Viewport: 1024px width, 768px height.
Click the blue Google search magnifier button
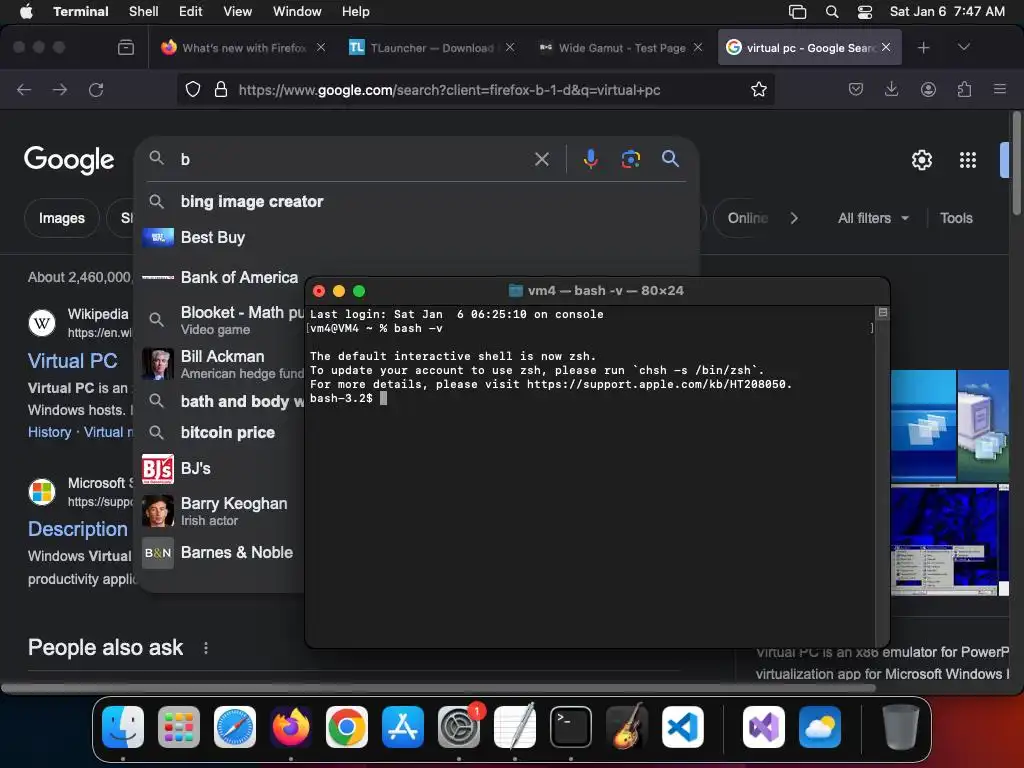(x=670, y=159)
